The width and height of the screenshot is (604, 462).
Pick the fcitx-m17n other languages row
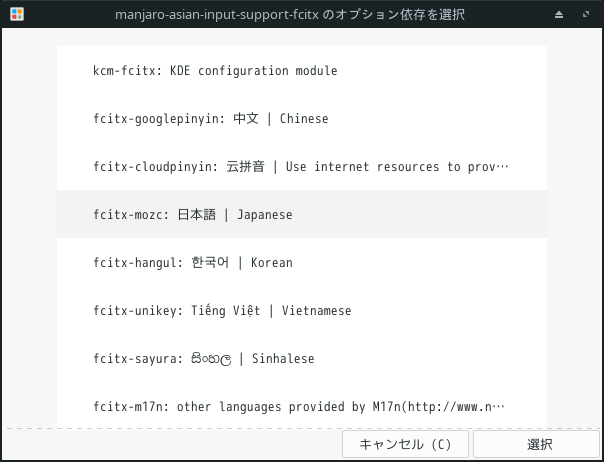(x=302, y=405)
